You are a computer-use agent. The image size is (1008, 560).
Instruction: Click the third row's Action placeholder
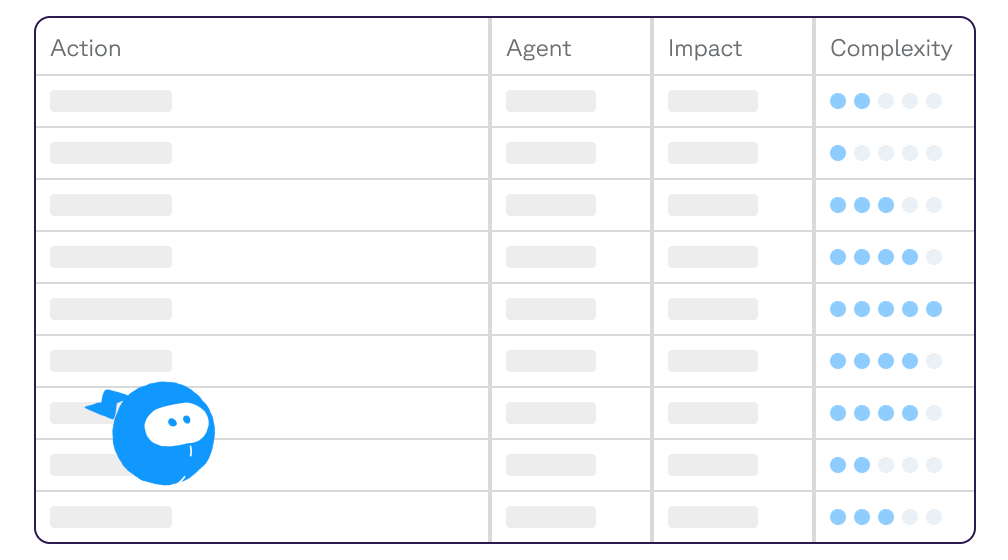click(x=111, y=205)
